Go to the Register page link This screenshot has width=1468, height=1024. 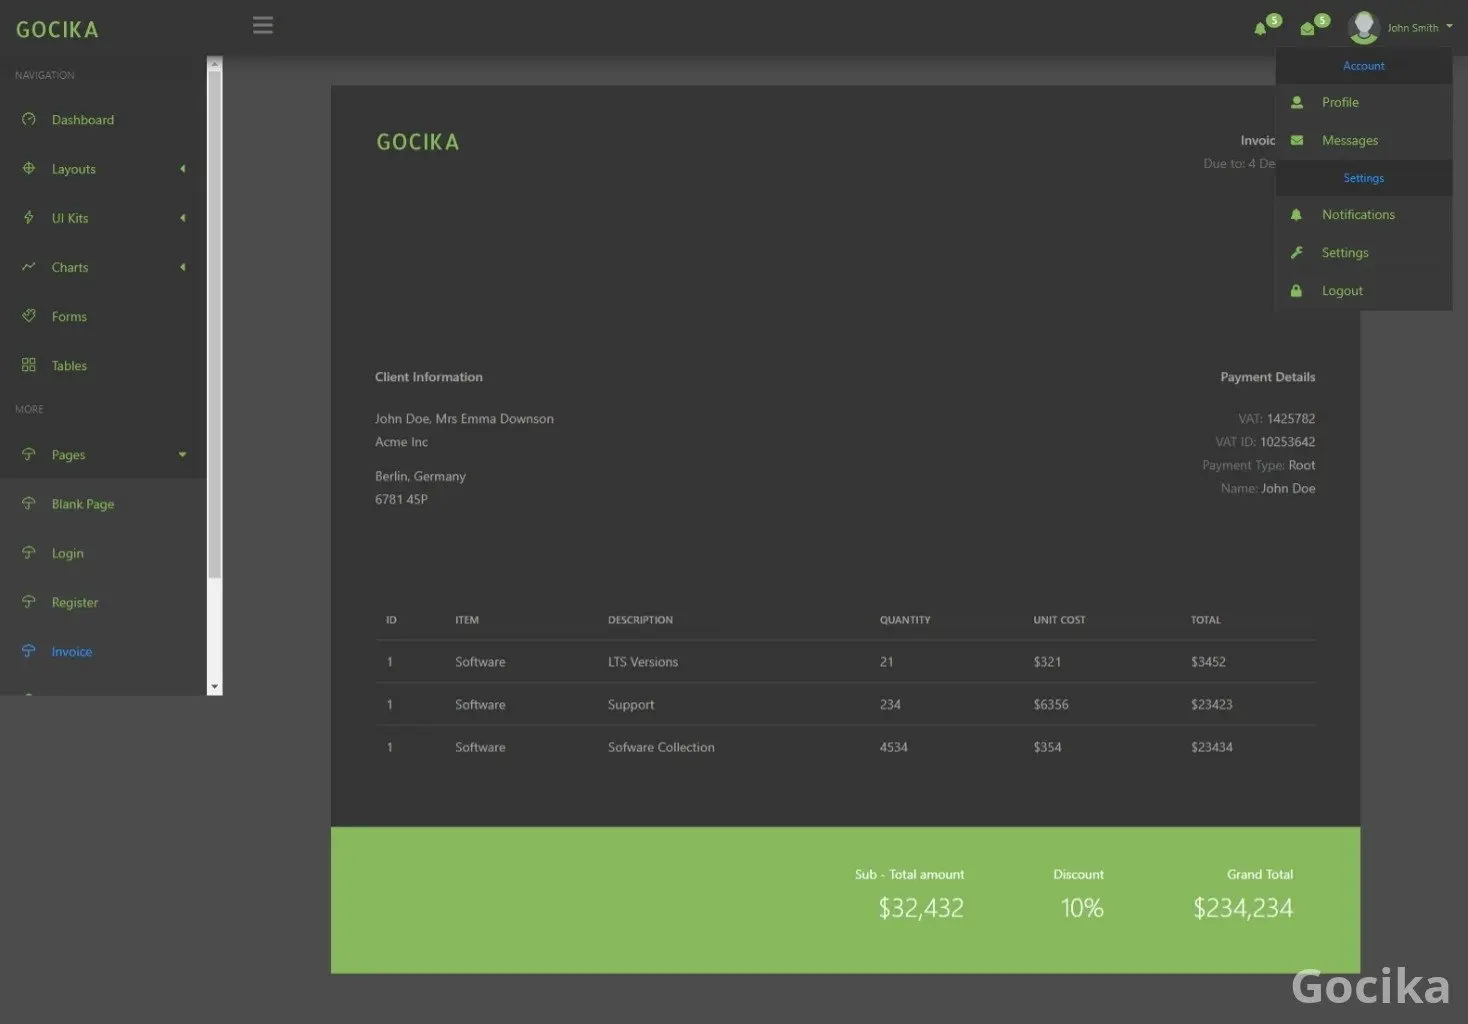pos(74,602)
